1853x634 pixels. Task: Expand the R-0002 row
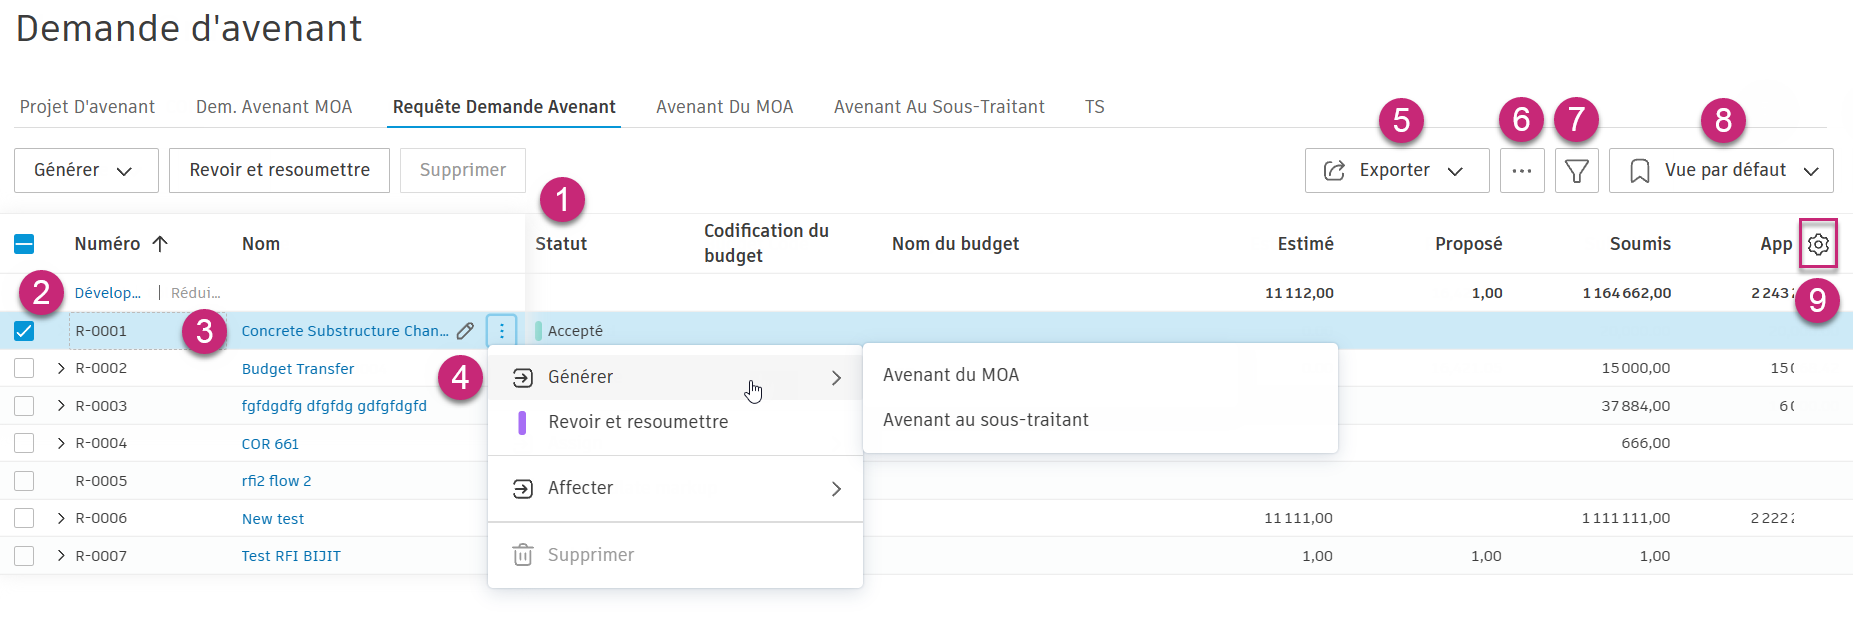pyautogui.click(x=61, y=368)
